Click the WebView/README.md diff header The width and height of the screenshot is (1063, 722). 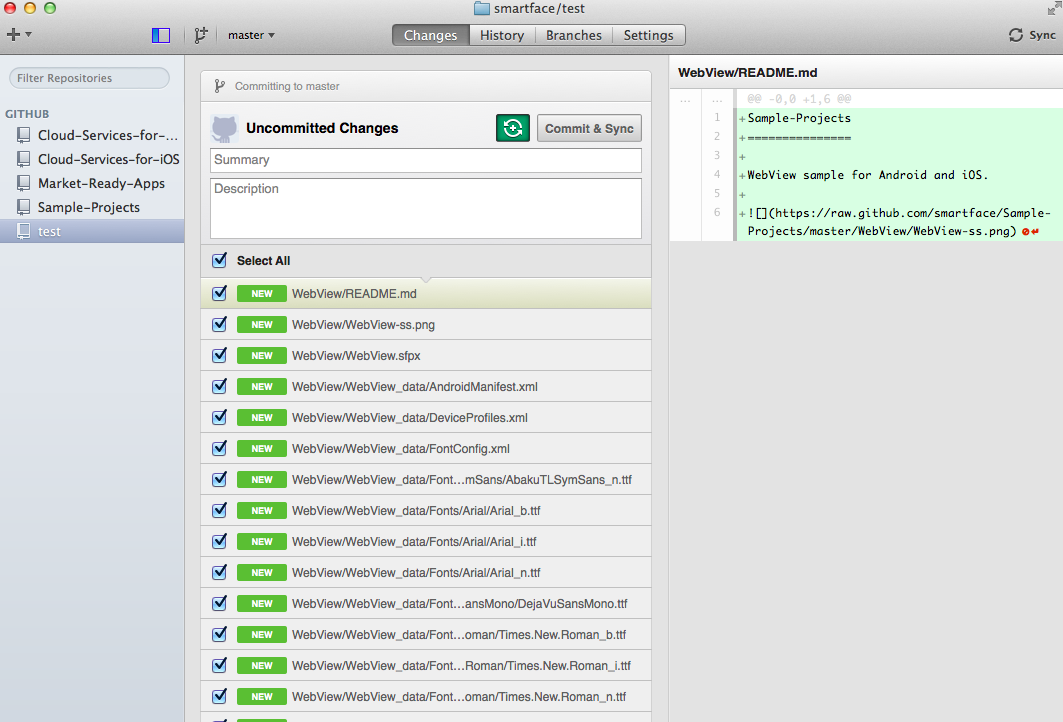tap(748, 73)
